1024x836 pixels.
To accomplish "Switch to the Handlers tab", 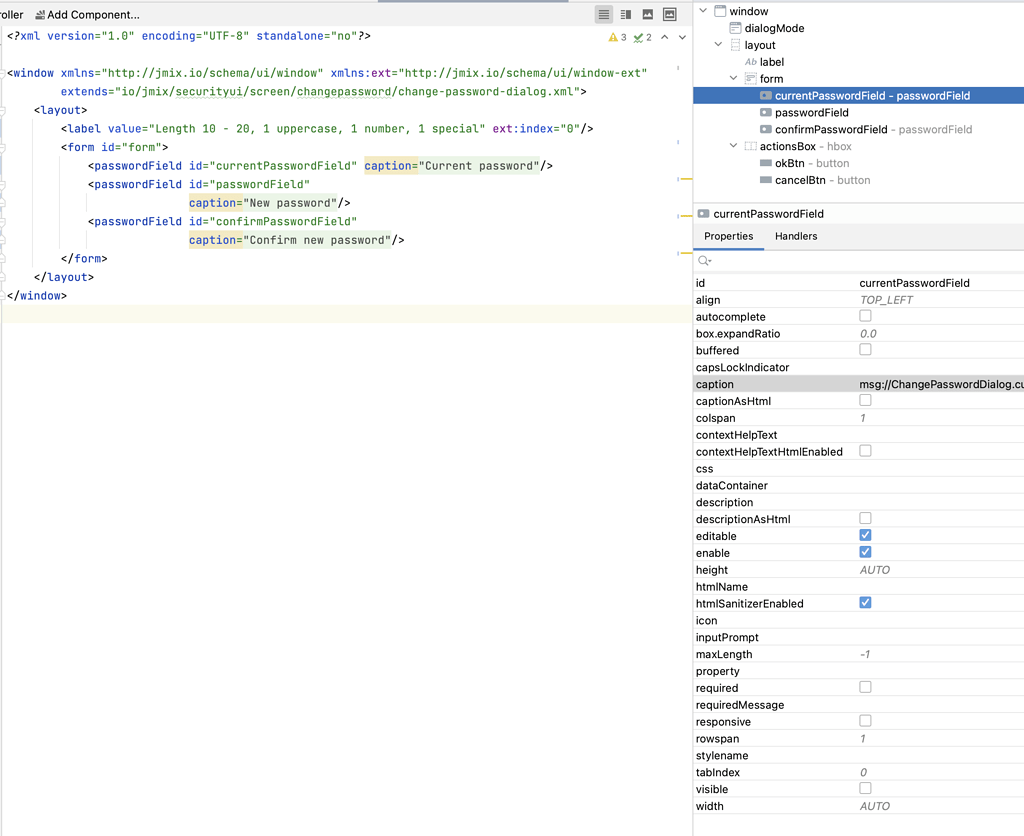I will [796, 237].
